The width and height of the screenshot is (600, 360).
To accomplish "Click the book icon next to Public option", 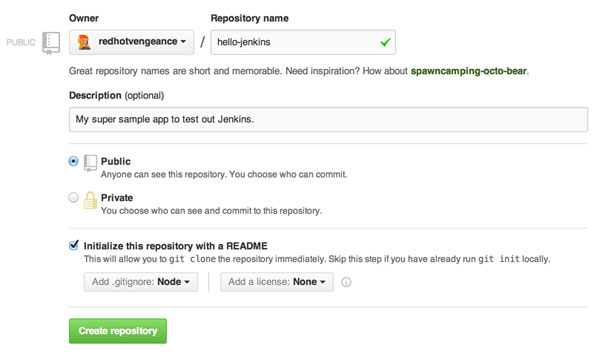I will (90, 163).
